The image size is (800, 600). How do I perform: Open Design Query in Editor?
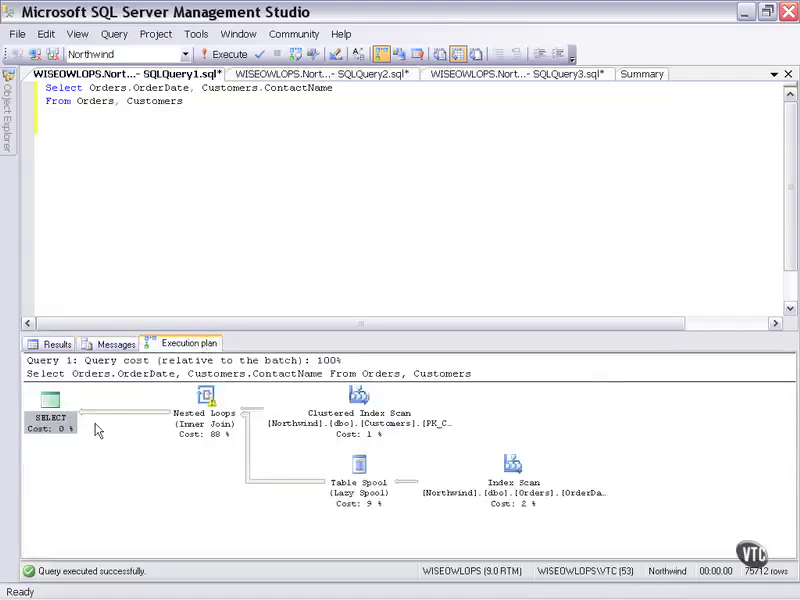[336, 54]
